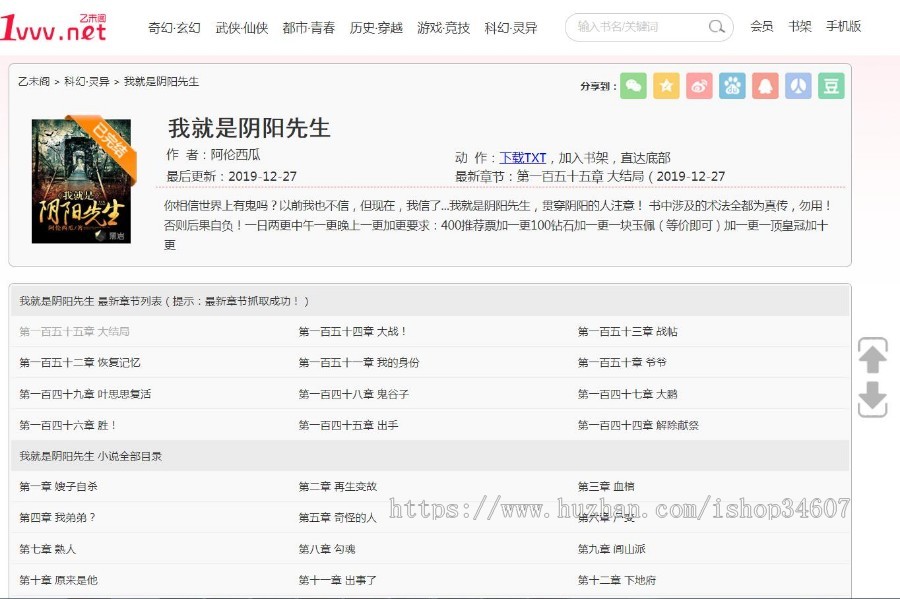
Task: Share to Renren icon
Action: click(798, 86)
